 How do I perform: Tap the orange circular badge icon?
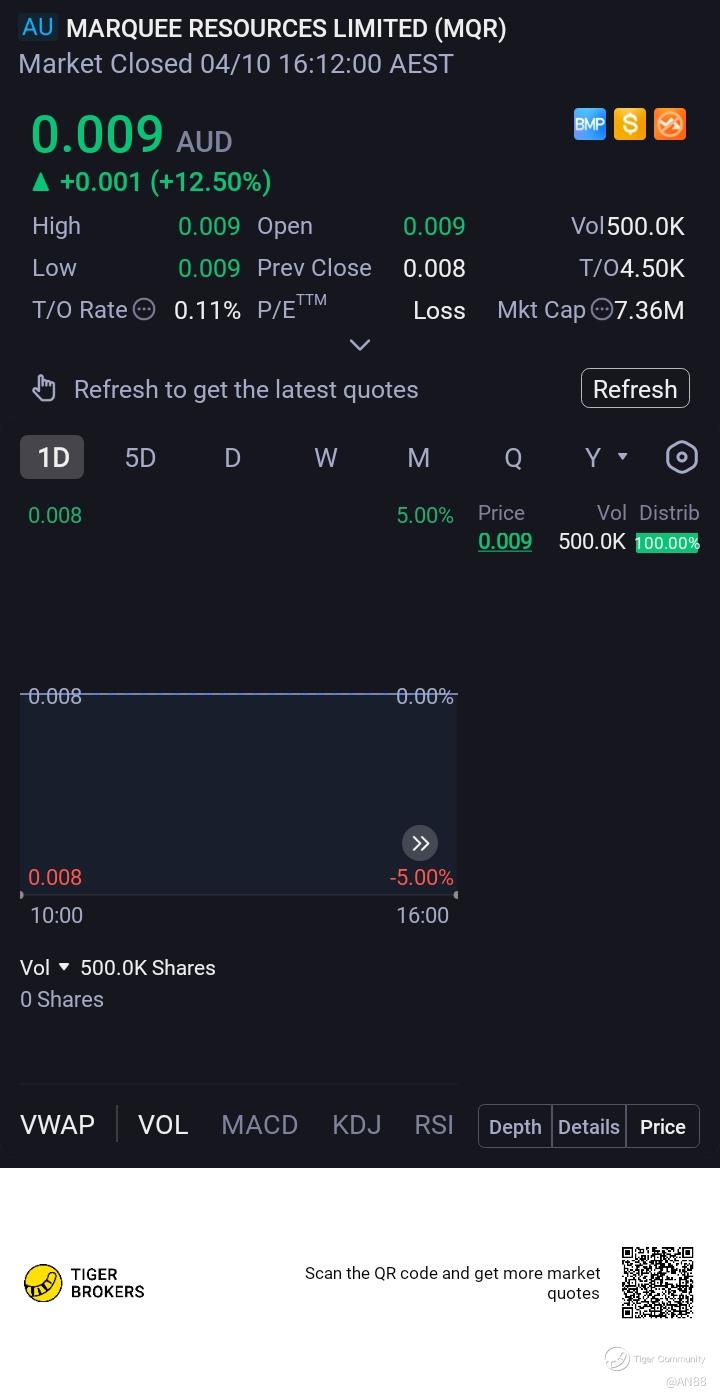[x=670, y=125]
